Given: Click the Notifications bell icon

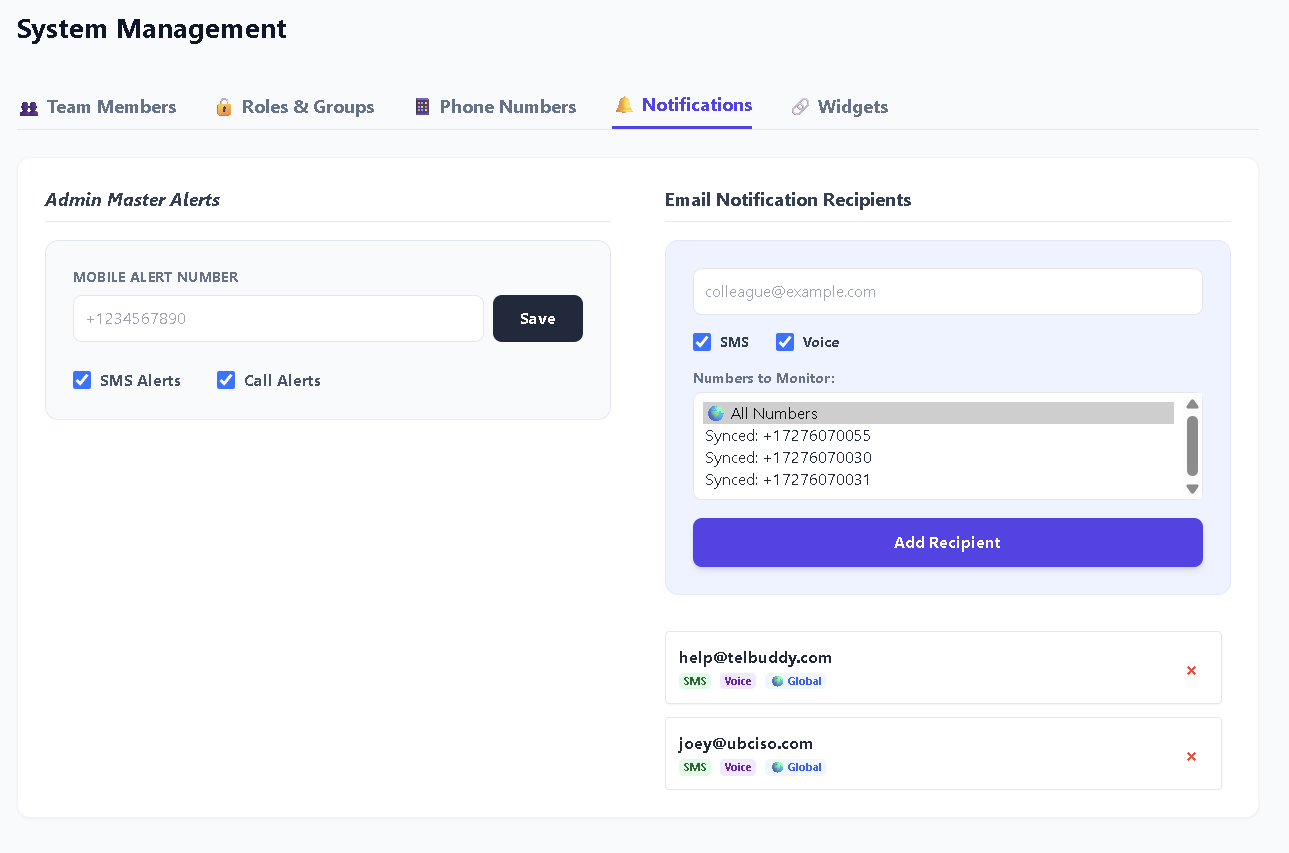Looking at the screenshot, I should [624, 105].
